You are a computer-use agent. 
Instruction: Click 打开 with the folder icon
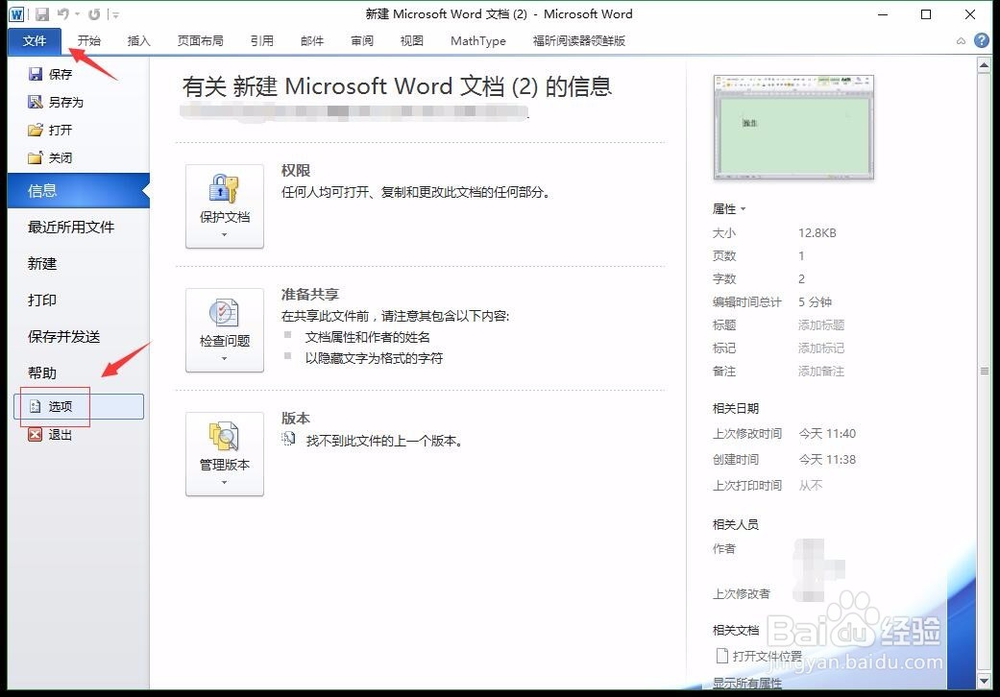[51, 130]
